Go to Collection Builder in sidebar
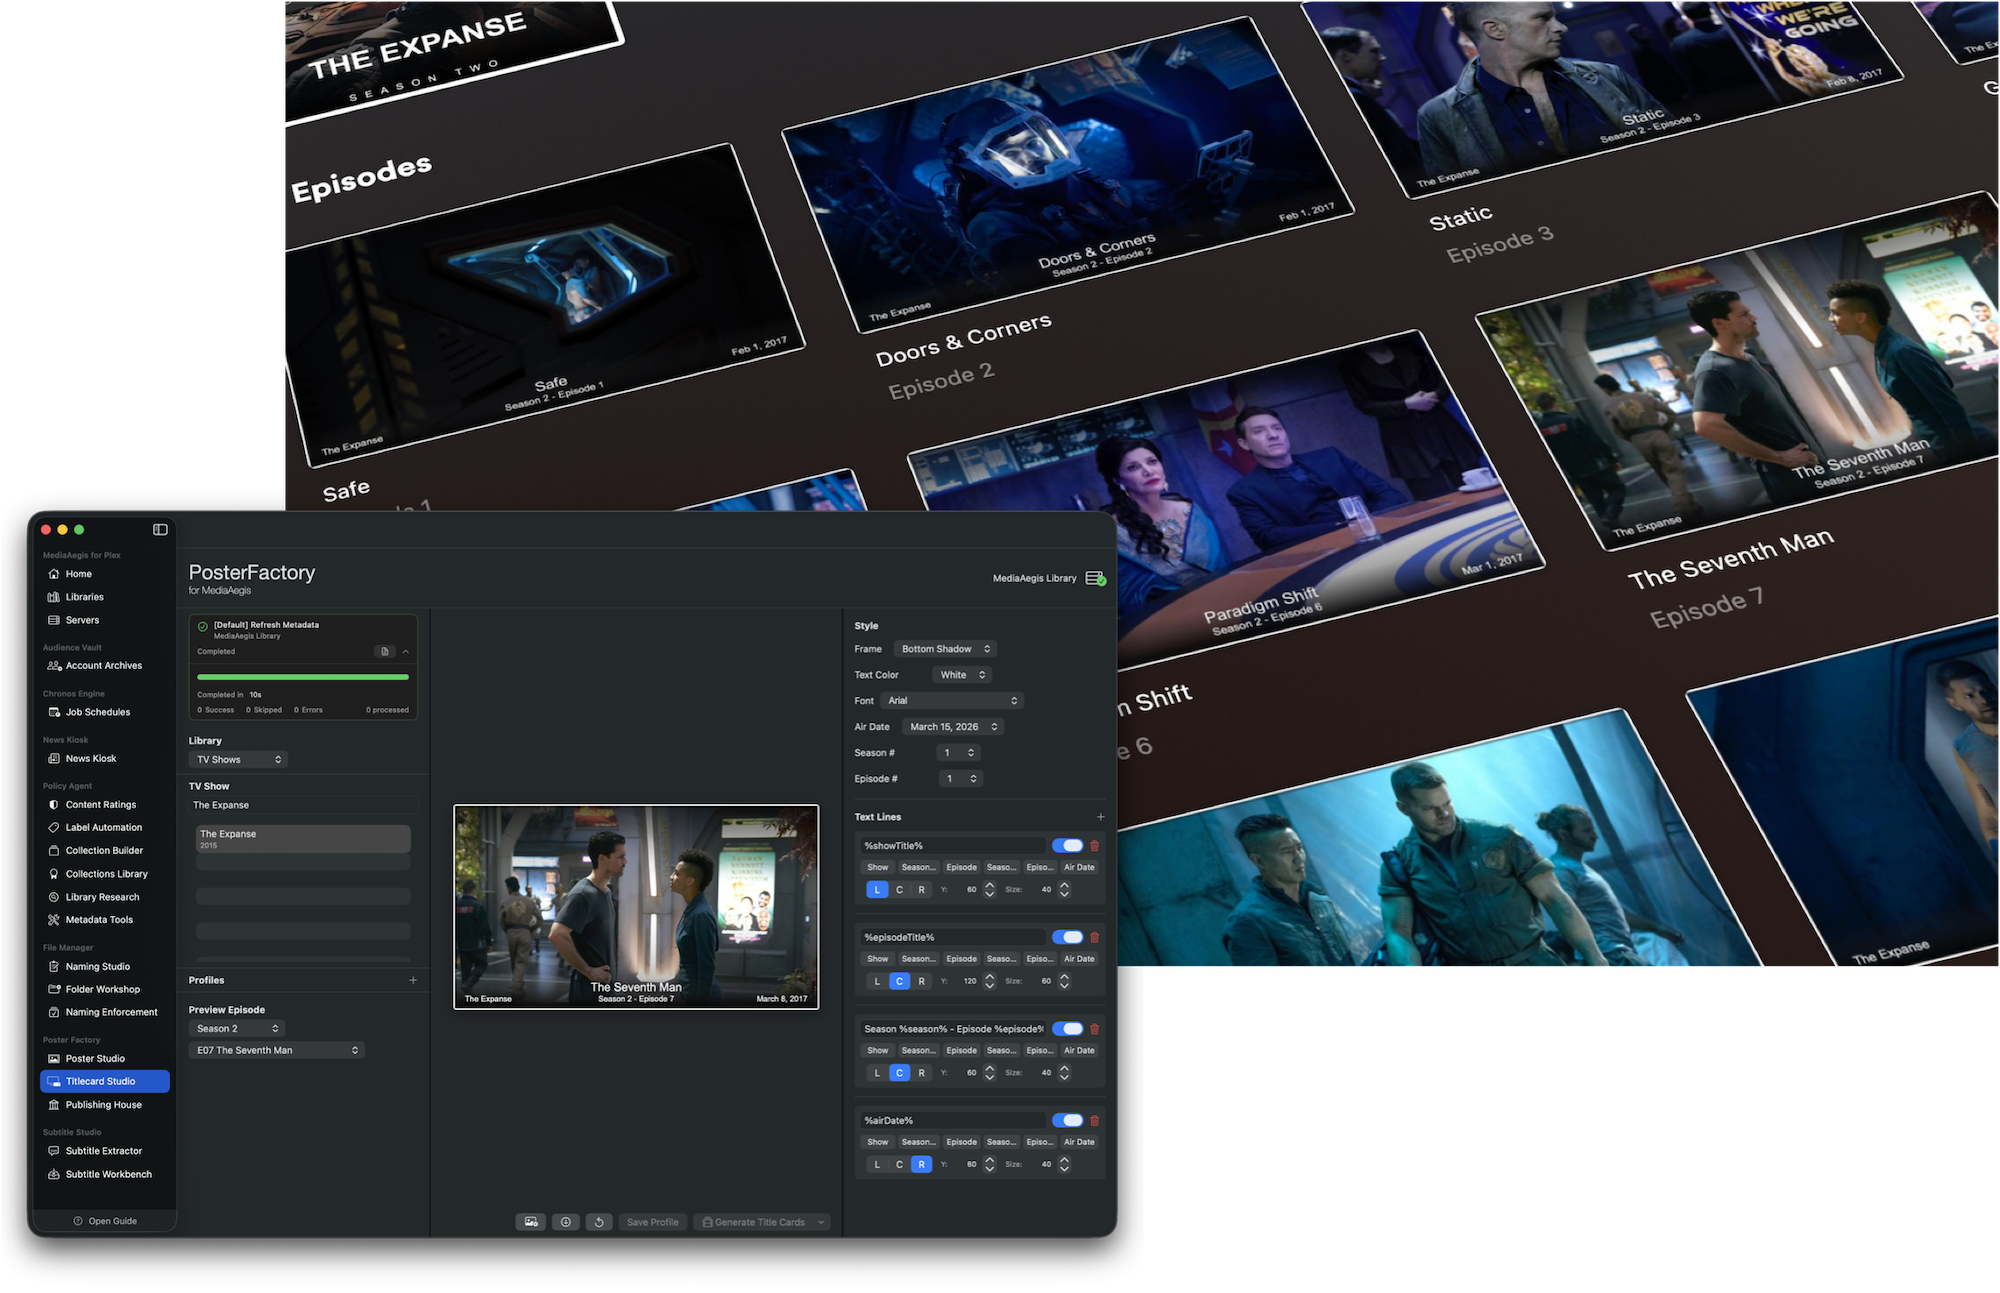2000x1293 pixels. pyautogui.click(x=105, y=850)
